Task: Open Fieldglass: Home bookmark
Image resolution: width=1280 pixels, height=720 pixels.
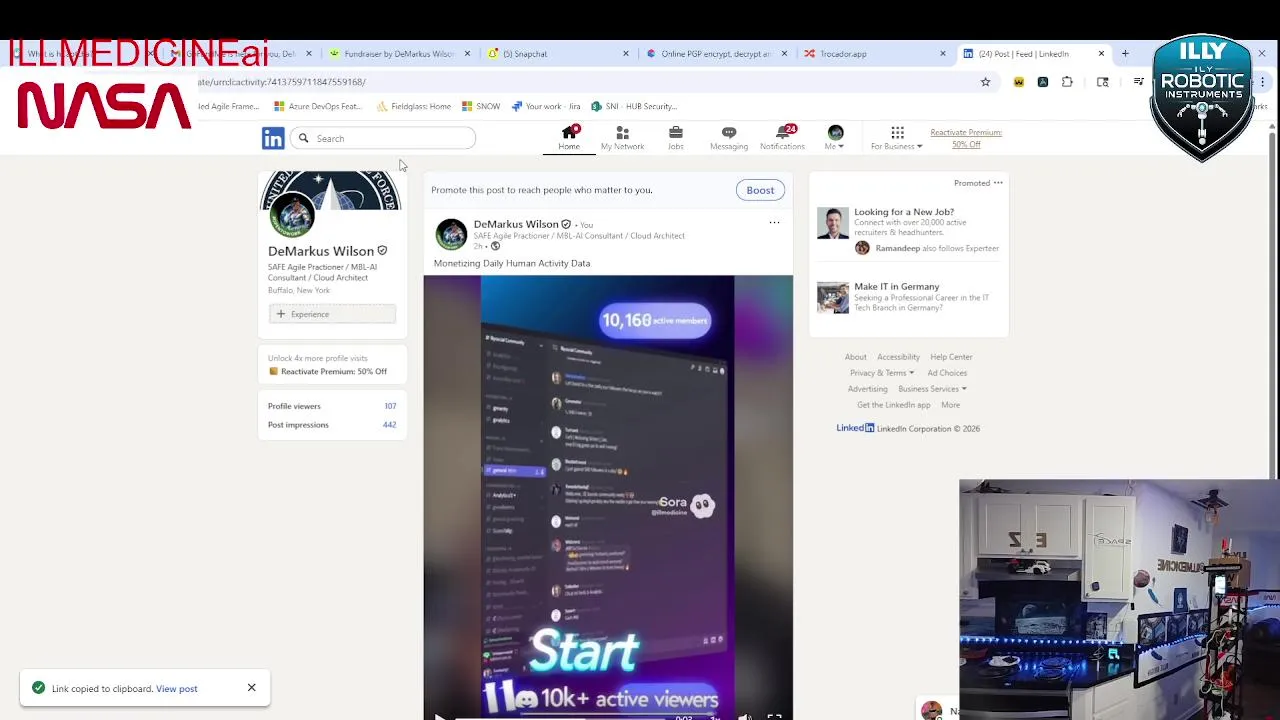Action: 413,106
